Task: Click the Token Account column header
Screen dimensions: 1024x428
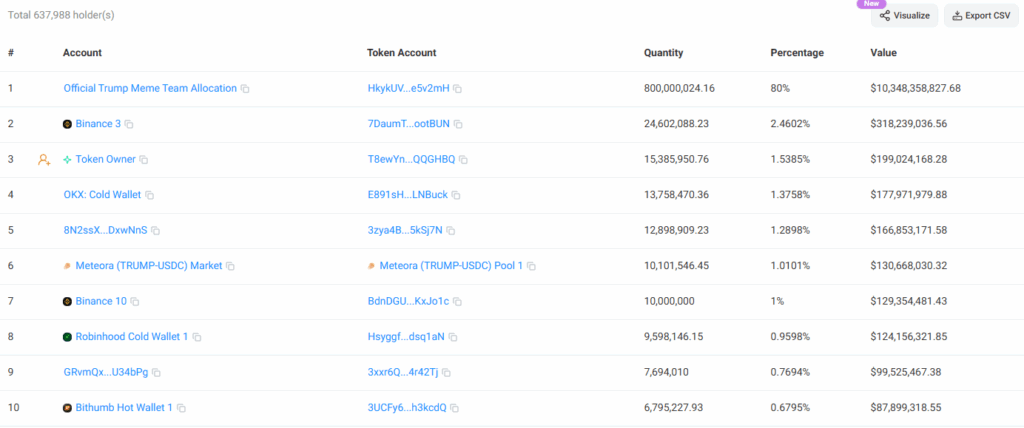Action: point(402,53)
